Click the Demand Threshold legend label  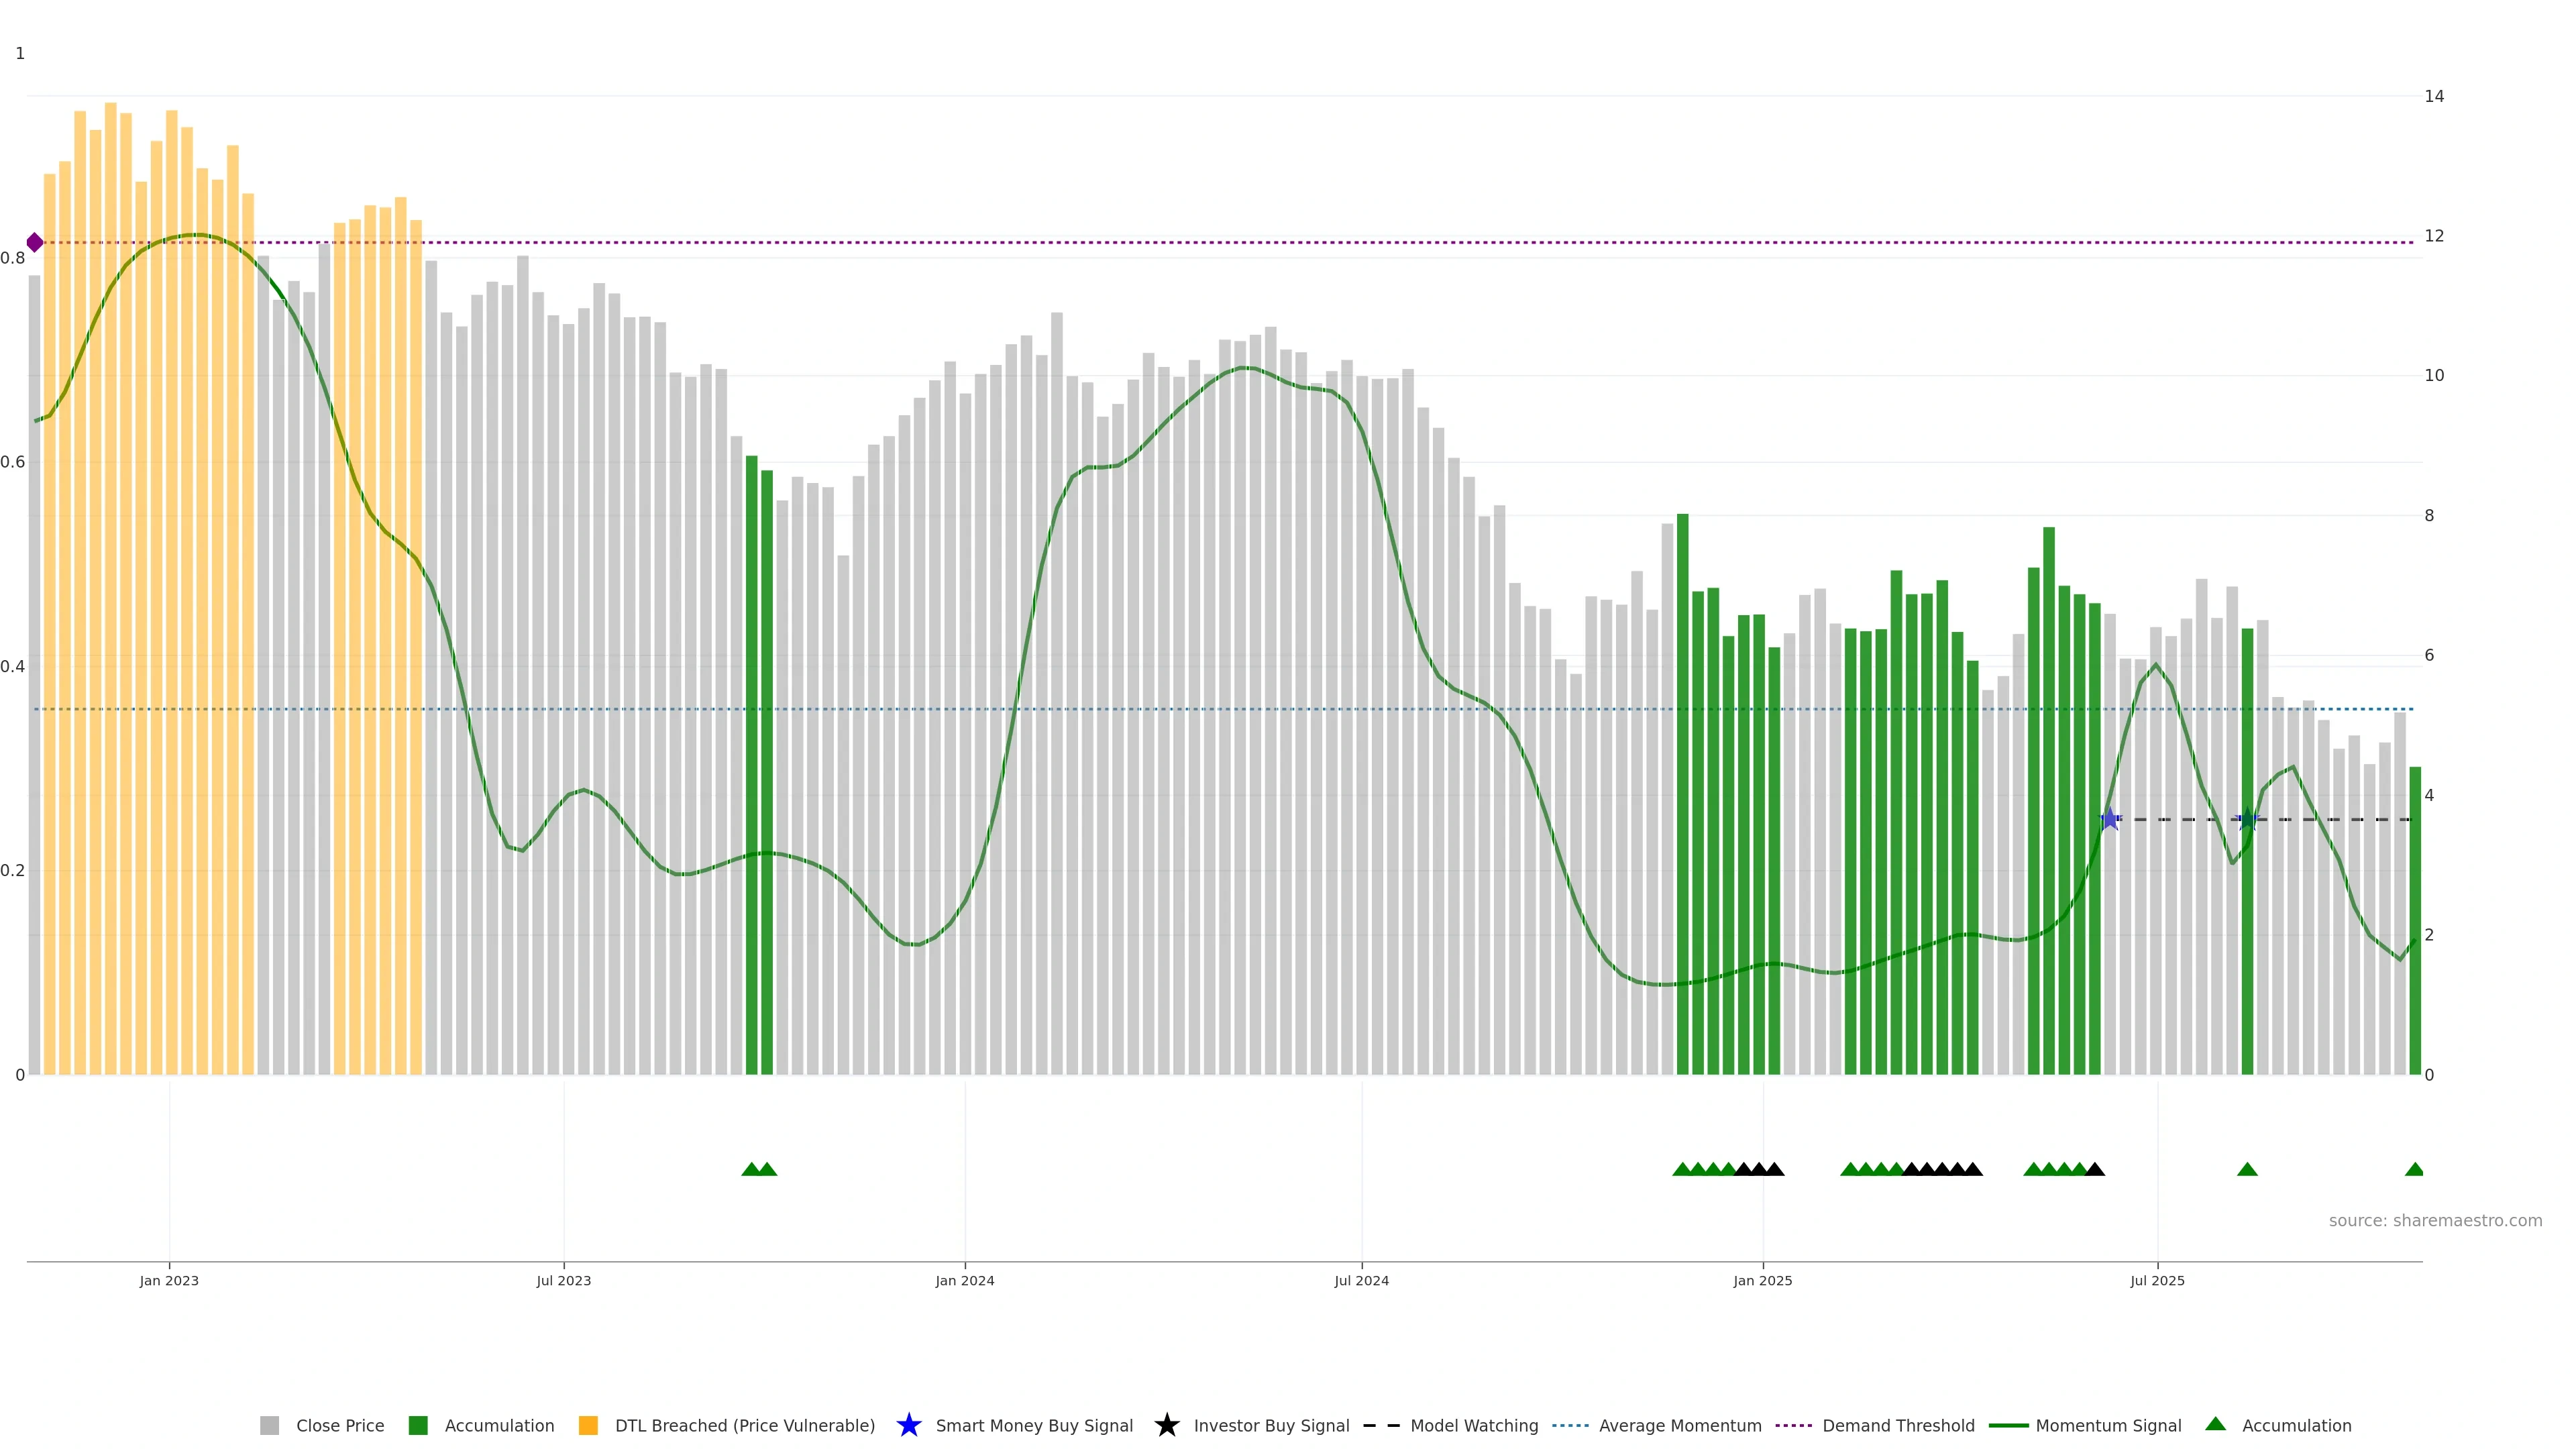click(x=1898, y=1425)
